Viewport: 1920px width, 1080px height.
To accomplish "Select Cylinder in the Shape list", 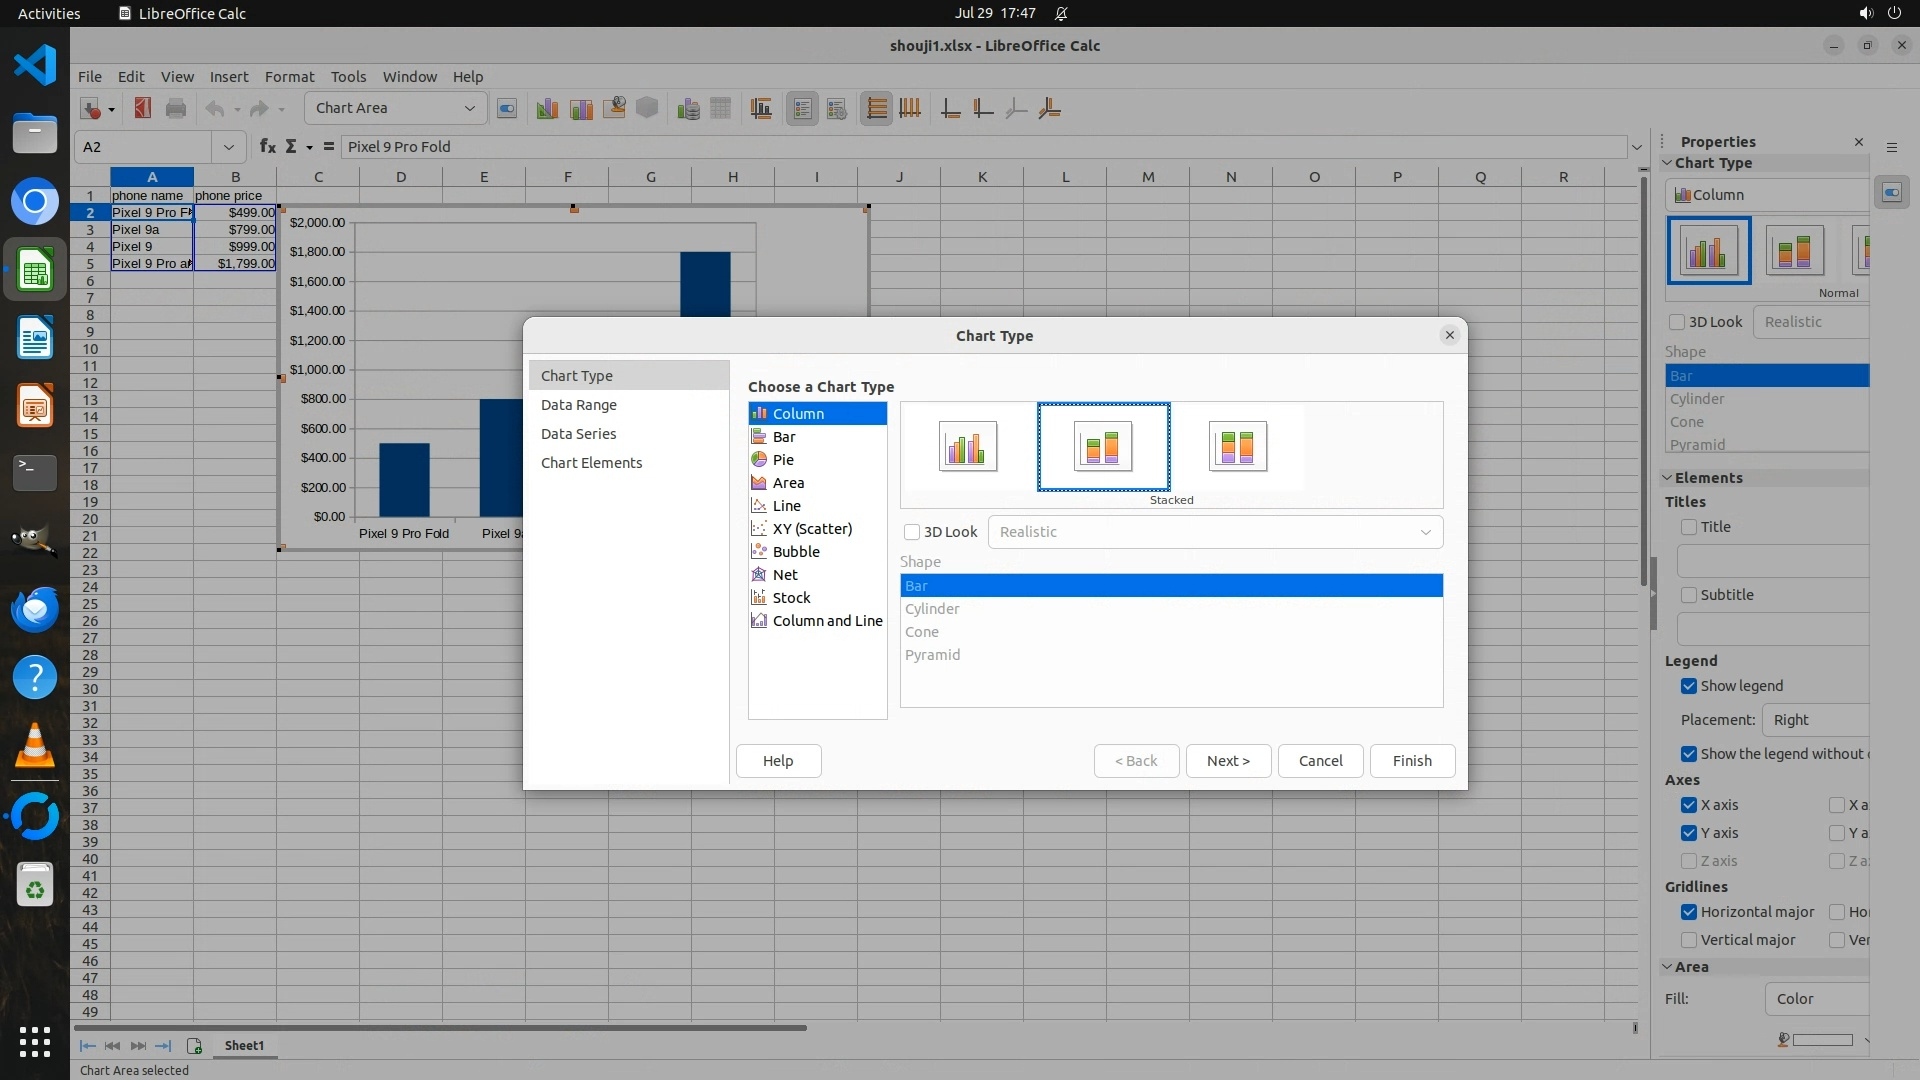I will pyautogui.click(x=932, y=609).
